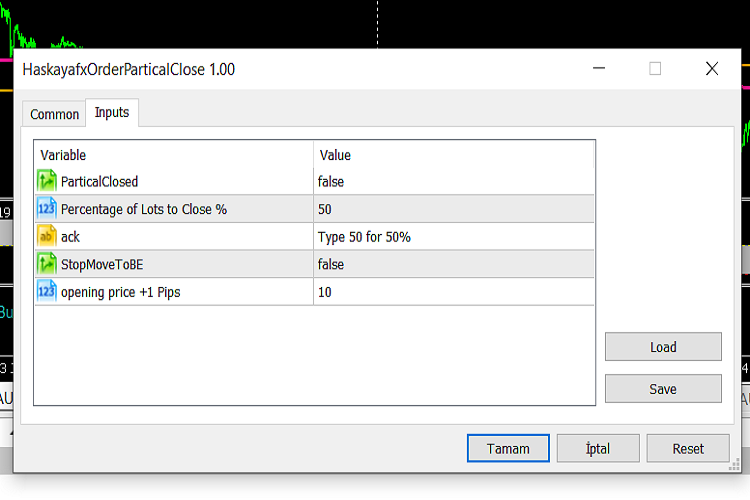The image size is (750, 500).
Task: Select the StopMoveToBE false value cell
Action: 453,264
